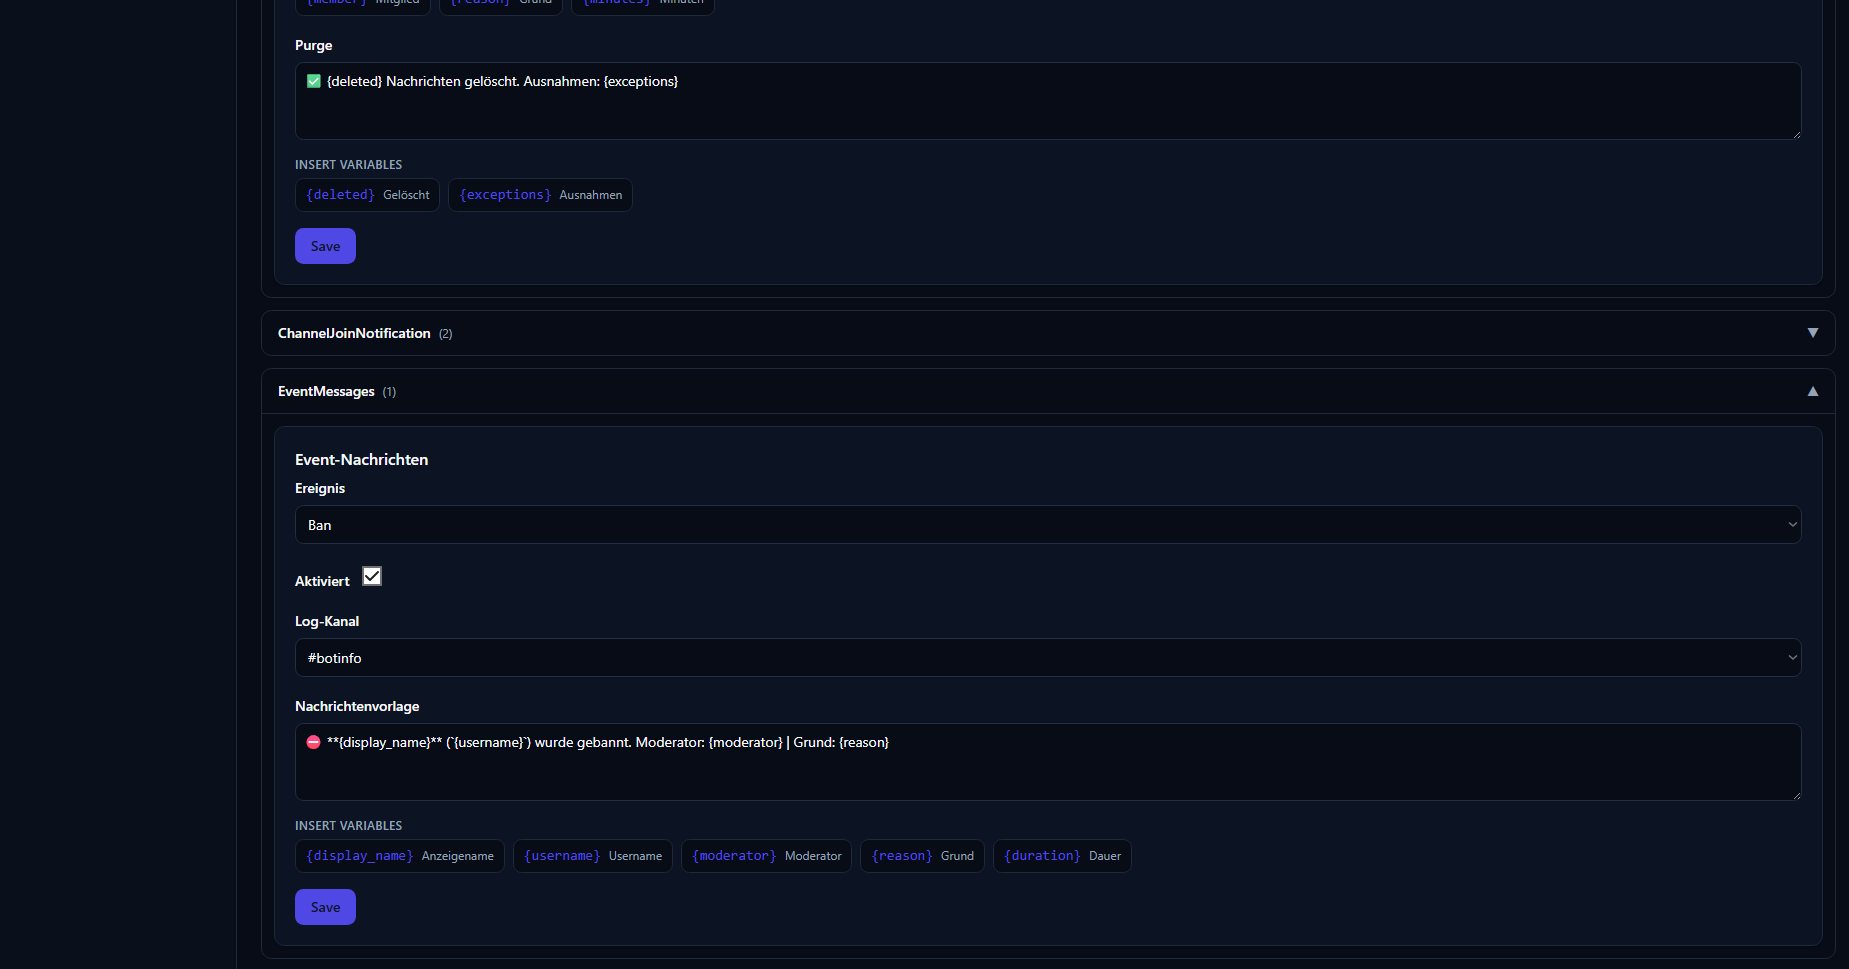The image size is (1849, 969).
Task: Click the EventMessages collapse arrow
Action: click(x=1813, y=391)
